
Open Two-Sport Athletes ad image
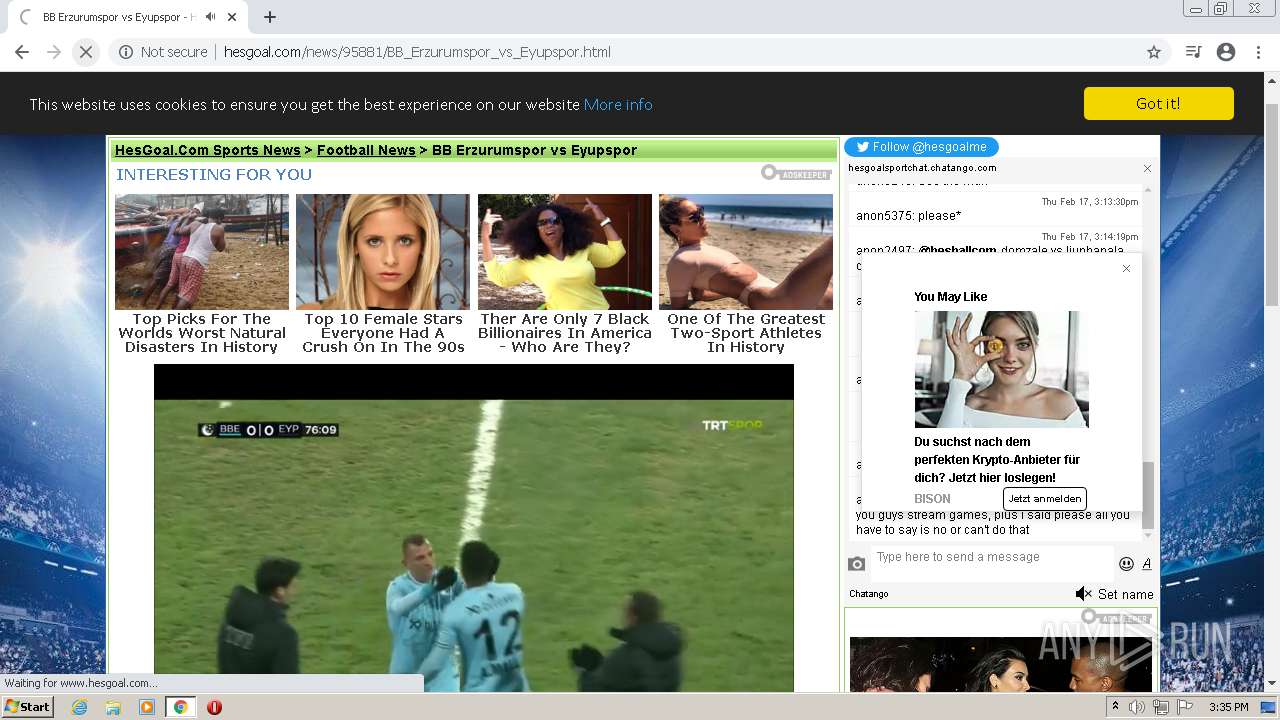point(746,252)
